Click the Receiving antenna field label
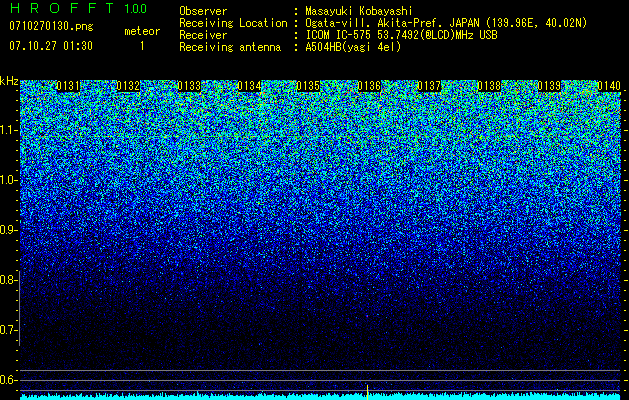Image resolution: width=629 pixels, height=400 pixels. click(x=230, y=47)
